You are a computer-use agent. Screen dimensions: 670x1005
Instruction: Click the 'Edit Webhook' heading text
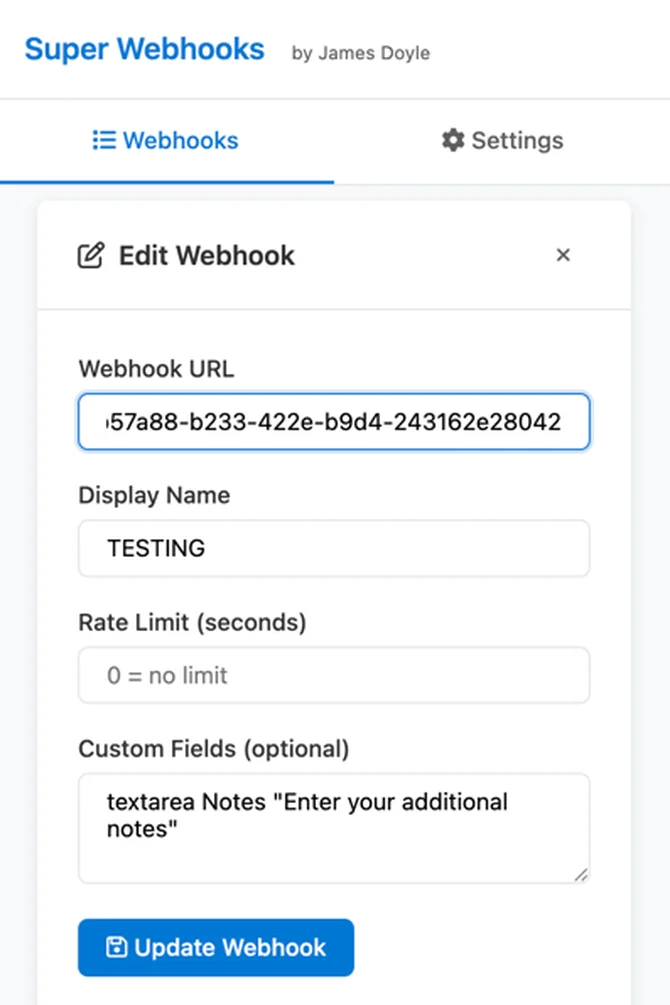tap(205, 255)
